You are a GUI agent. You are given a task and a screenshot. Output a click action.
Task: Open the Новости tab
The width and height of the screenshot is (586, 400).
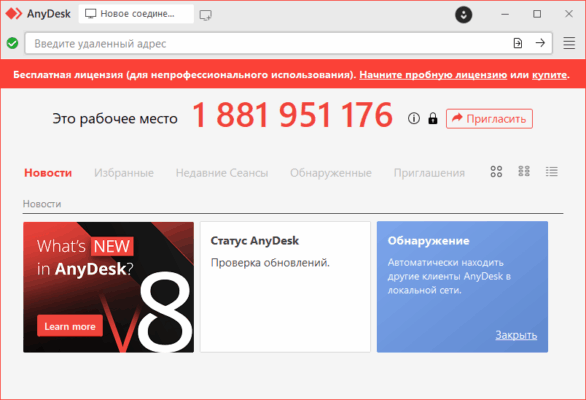tap(48, 173)
